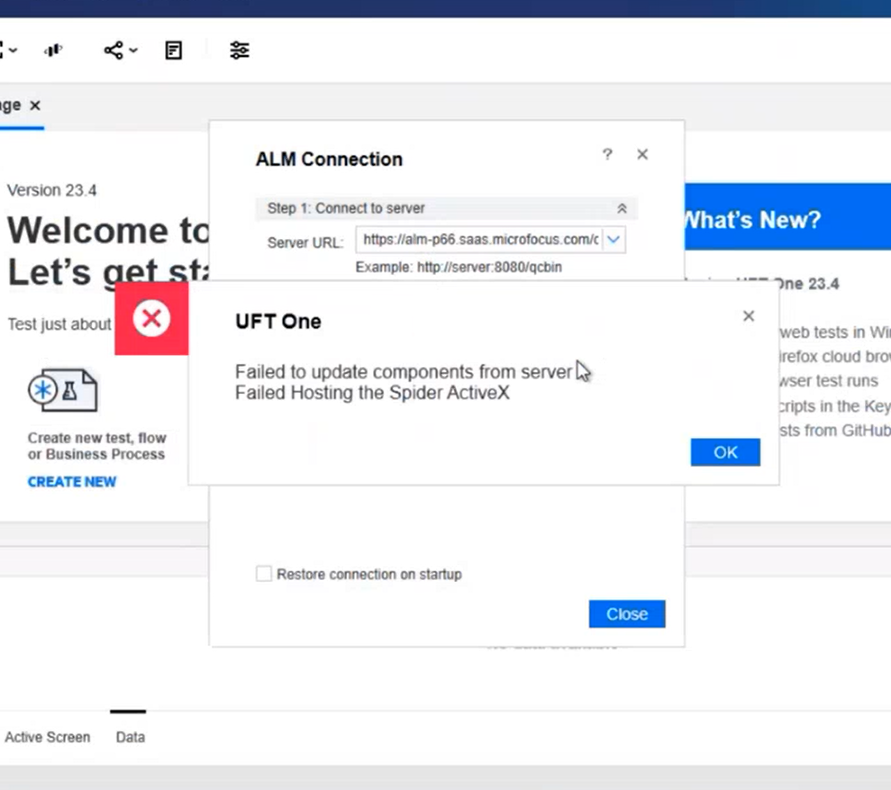891x790 pixels.
Task: Enable Restore connection on startup checkbox
Action: coord(264,574)
